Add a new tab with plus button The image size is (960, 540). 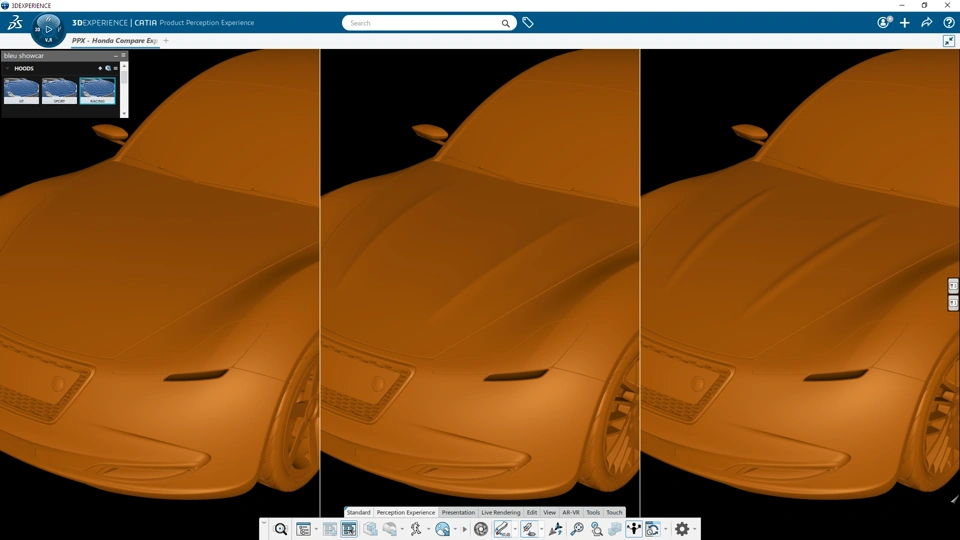click(x=166, y=40)
